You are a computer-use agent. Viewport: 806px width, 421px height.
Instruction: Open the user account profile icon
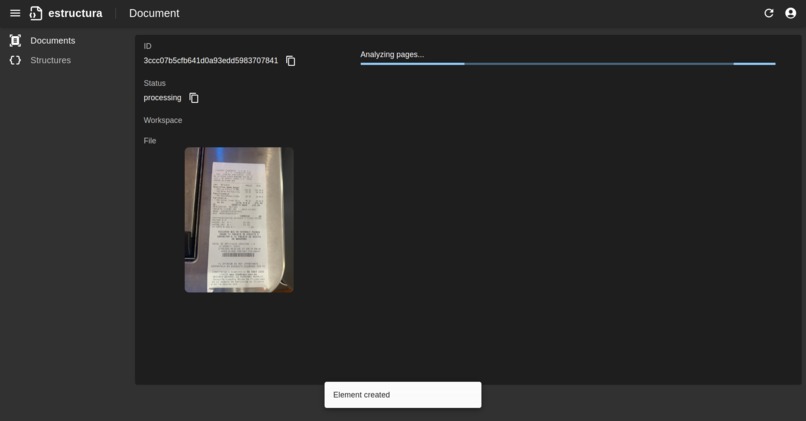coord(791,13)
